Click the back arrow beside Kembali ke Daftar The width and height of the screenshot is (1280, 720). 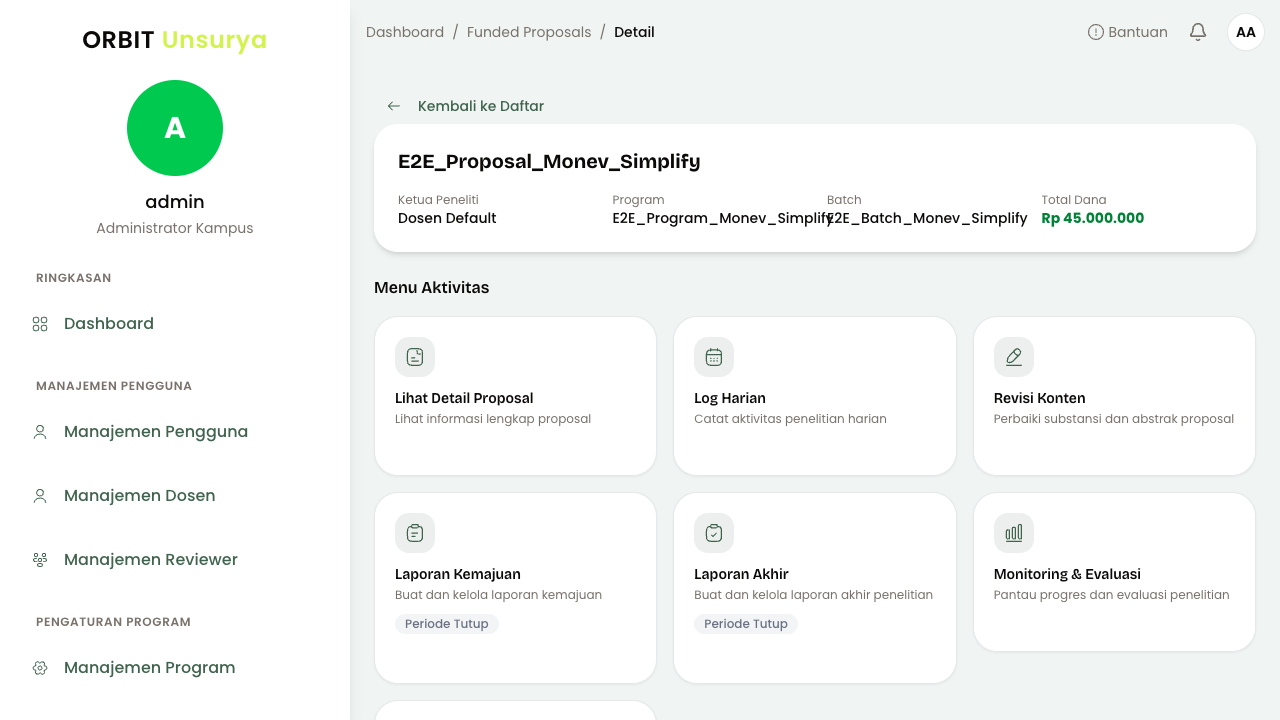(x=394, y=106)
